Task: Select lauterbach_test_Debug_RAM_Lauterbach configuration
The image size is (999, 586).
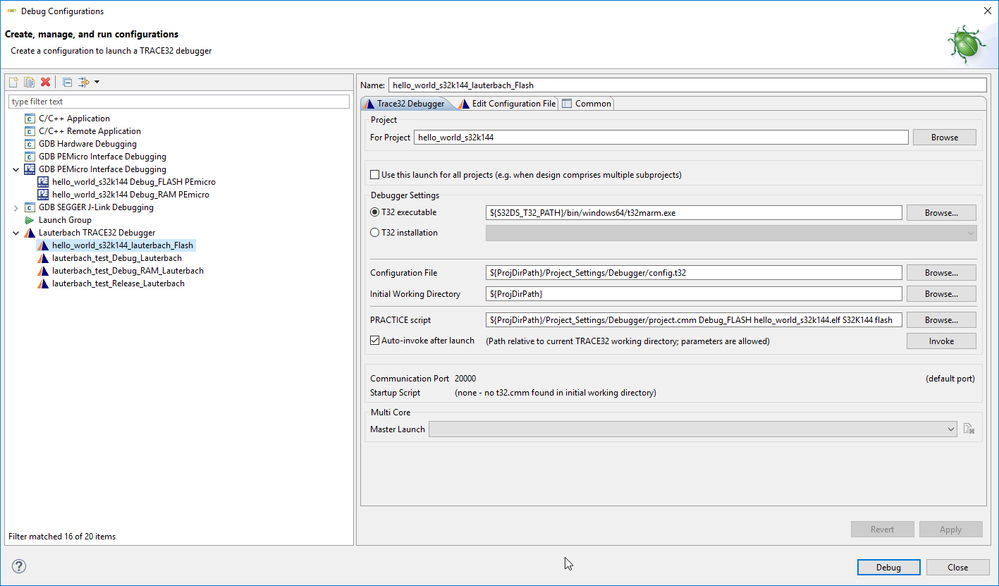Action: tap(127, 271)
